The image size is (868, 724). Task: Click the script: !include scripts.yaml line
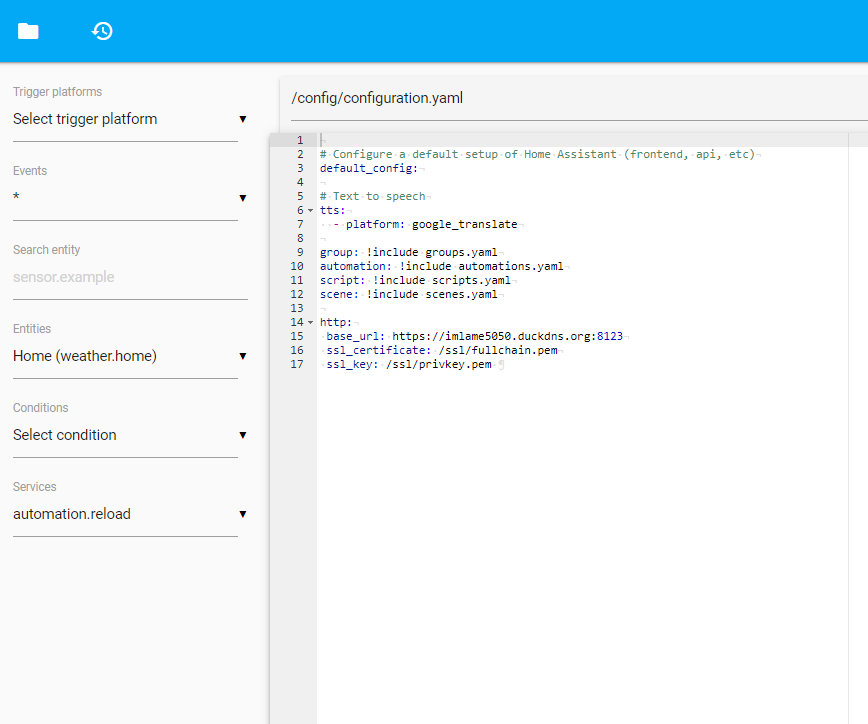pyautogui.click(x=415, y=280)
